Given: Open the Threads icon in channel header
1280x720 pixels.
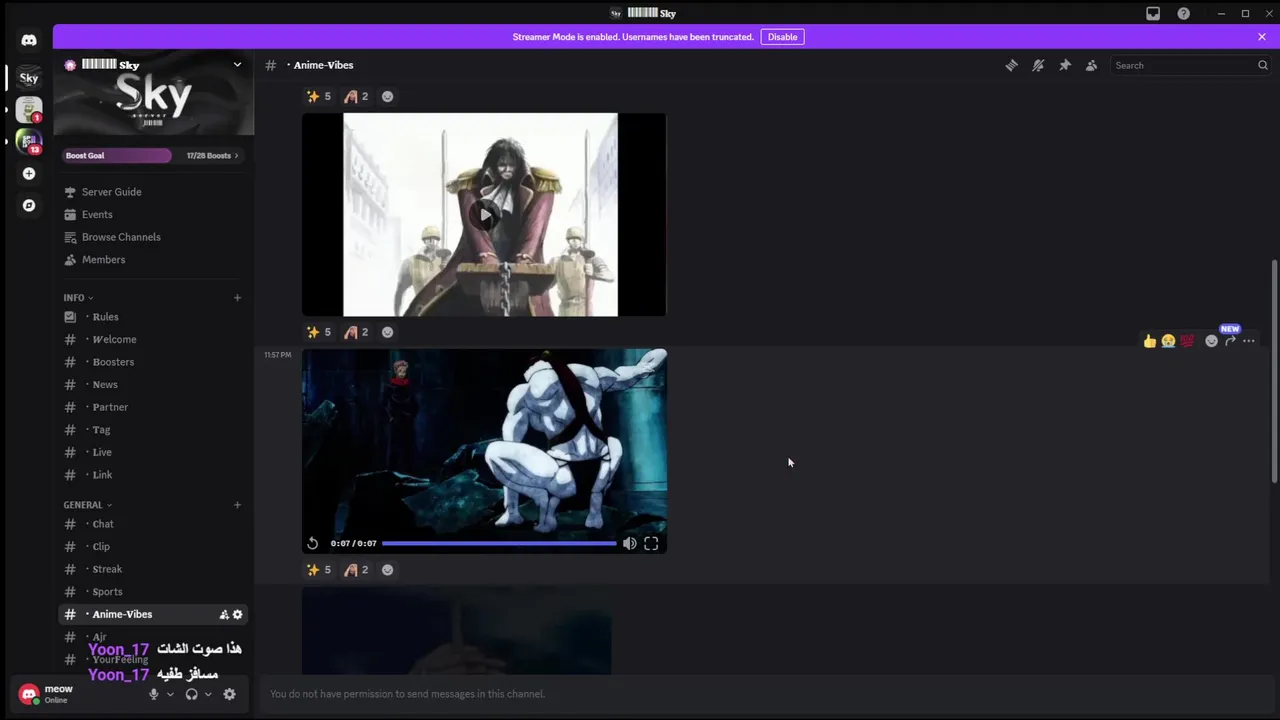Looking at the screenshot, I should click(1012, 65).
